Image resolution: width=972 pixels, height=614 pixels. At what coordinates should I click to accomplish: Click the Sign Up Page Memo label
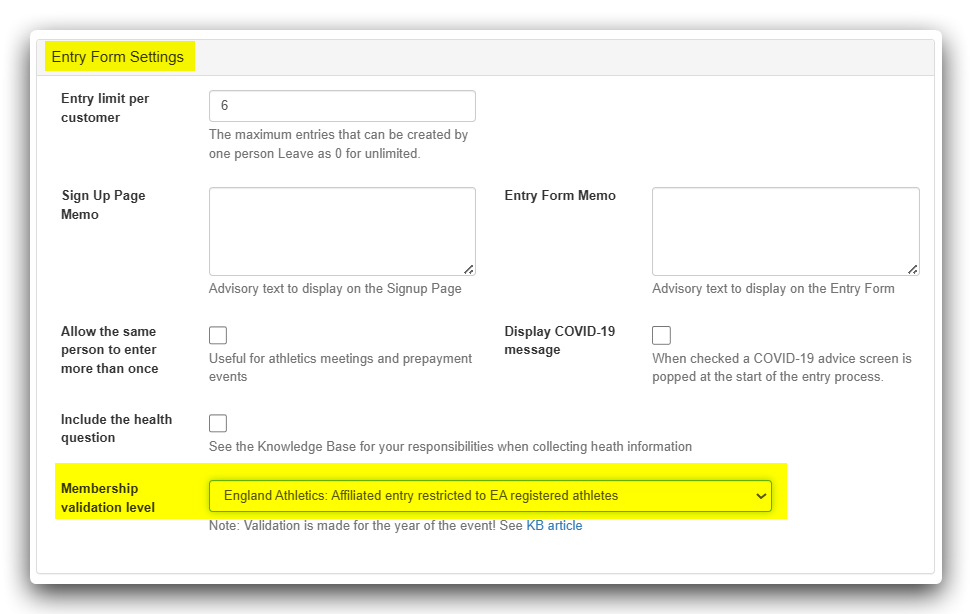point(103,205)
